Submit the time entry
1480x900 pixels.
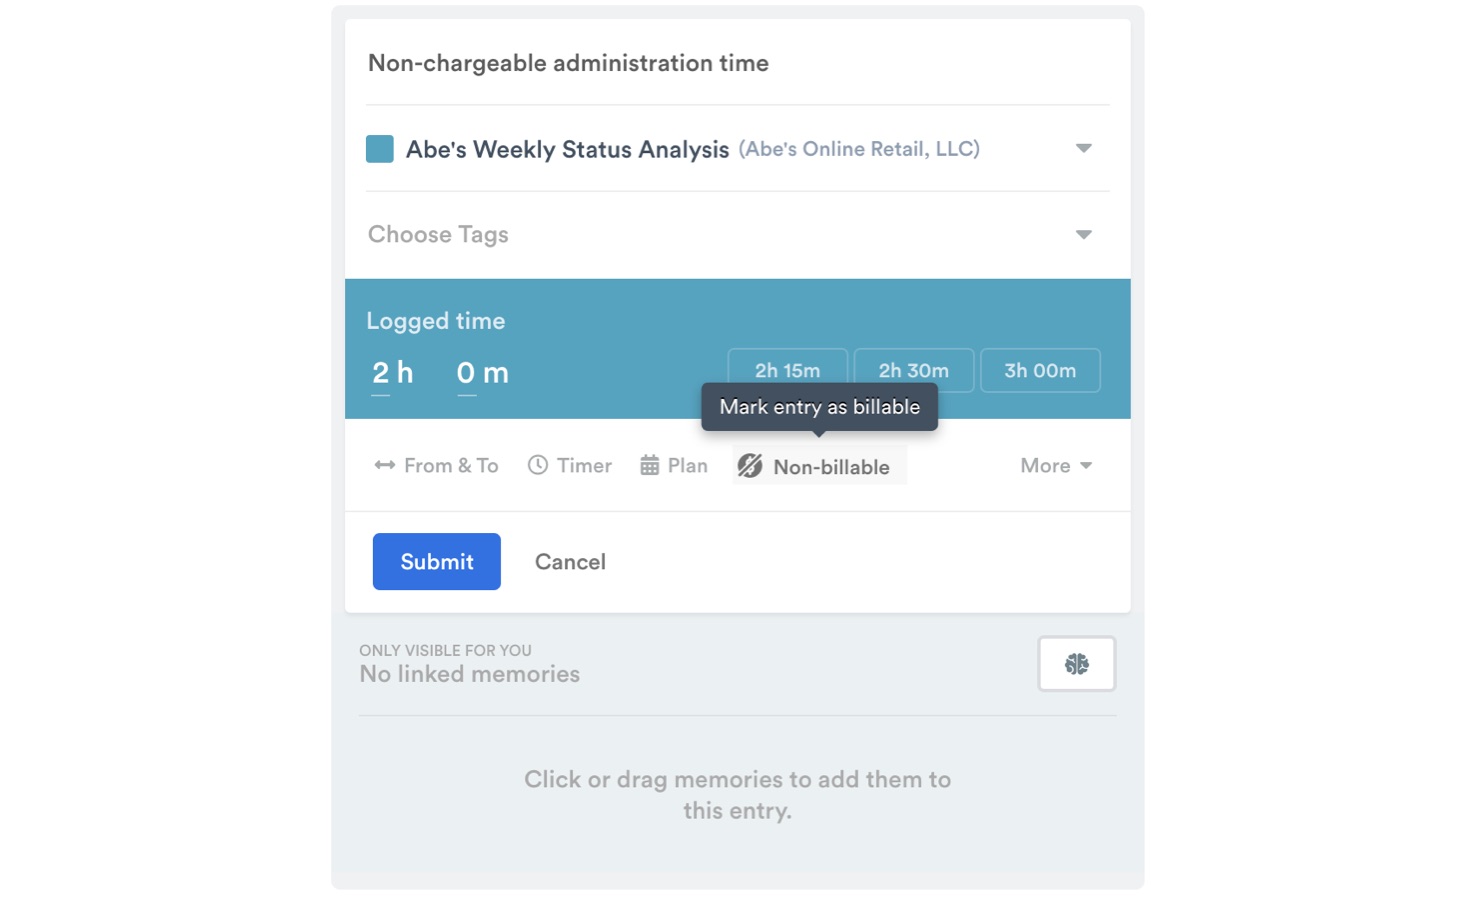[436, 562]
